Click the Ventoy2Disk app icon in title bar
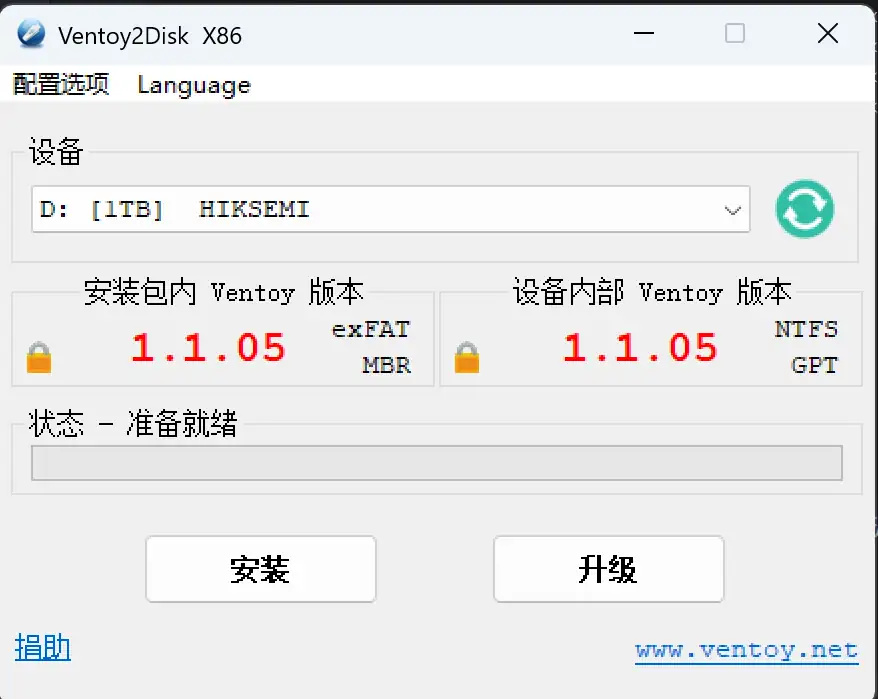The image size is (878, 699). tap(31, 34)
